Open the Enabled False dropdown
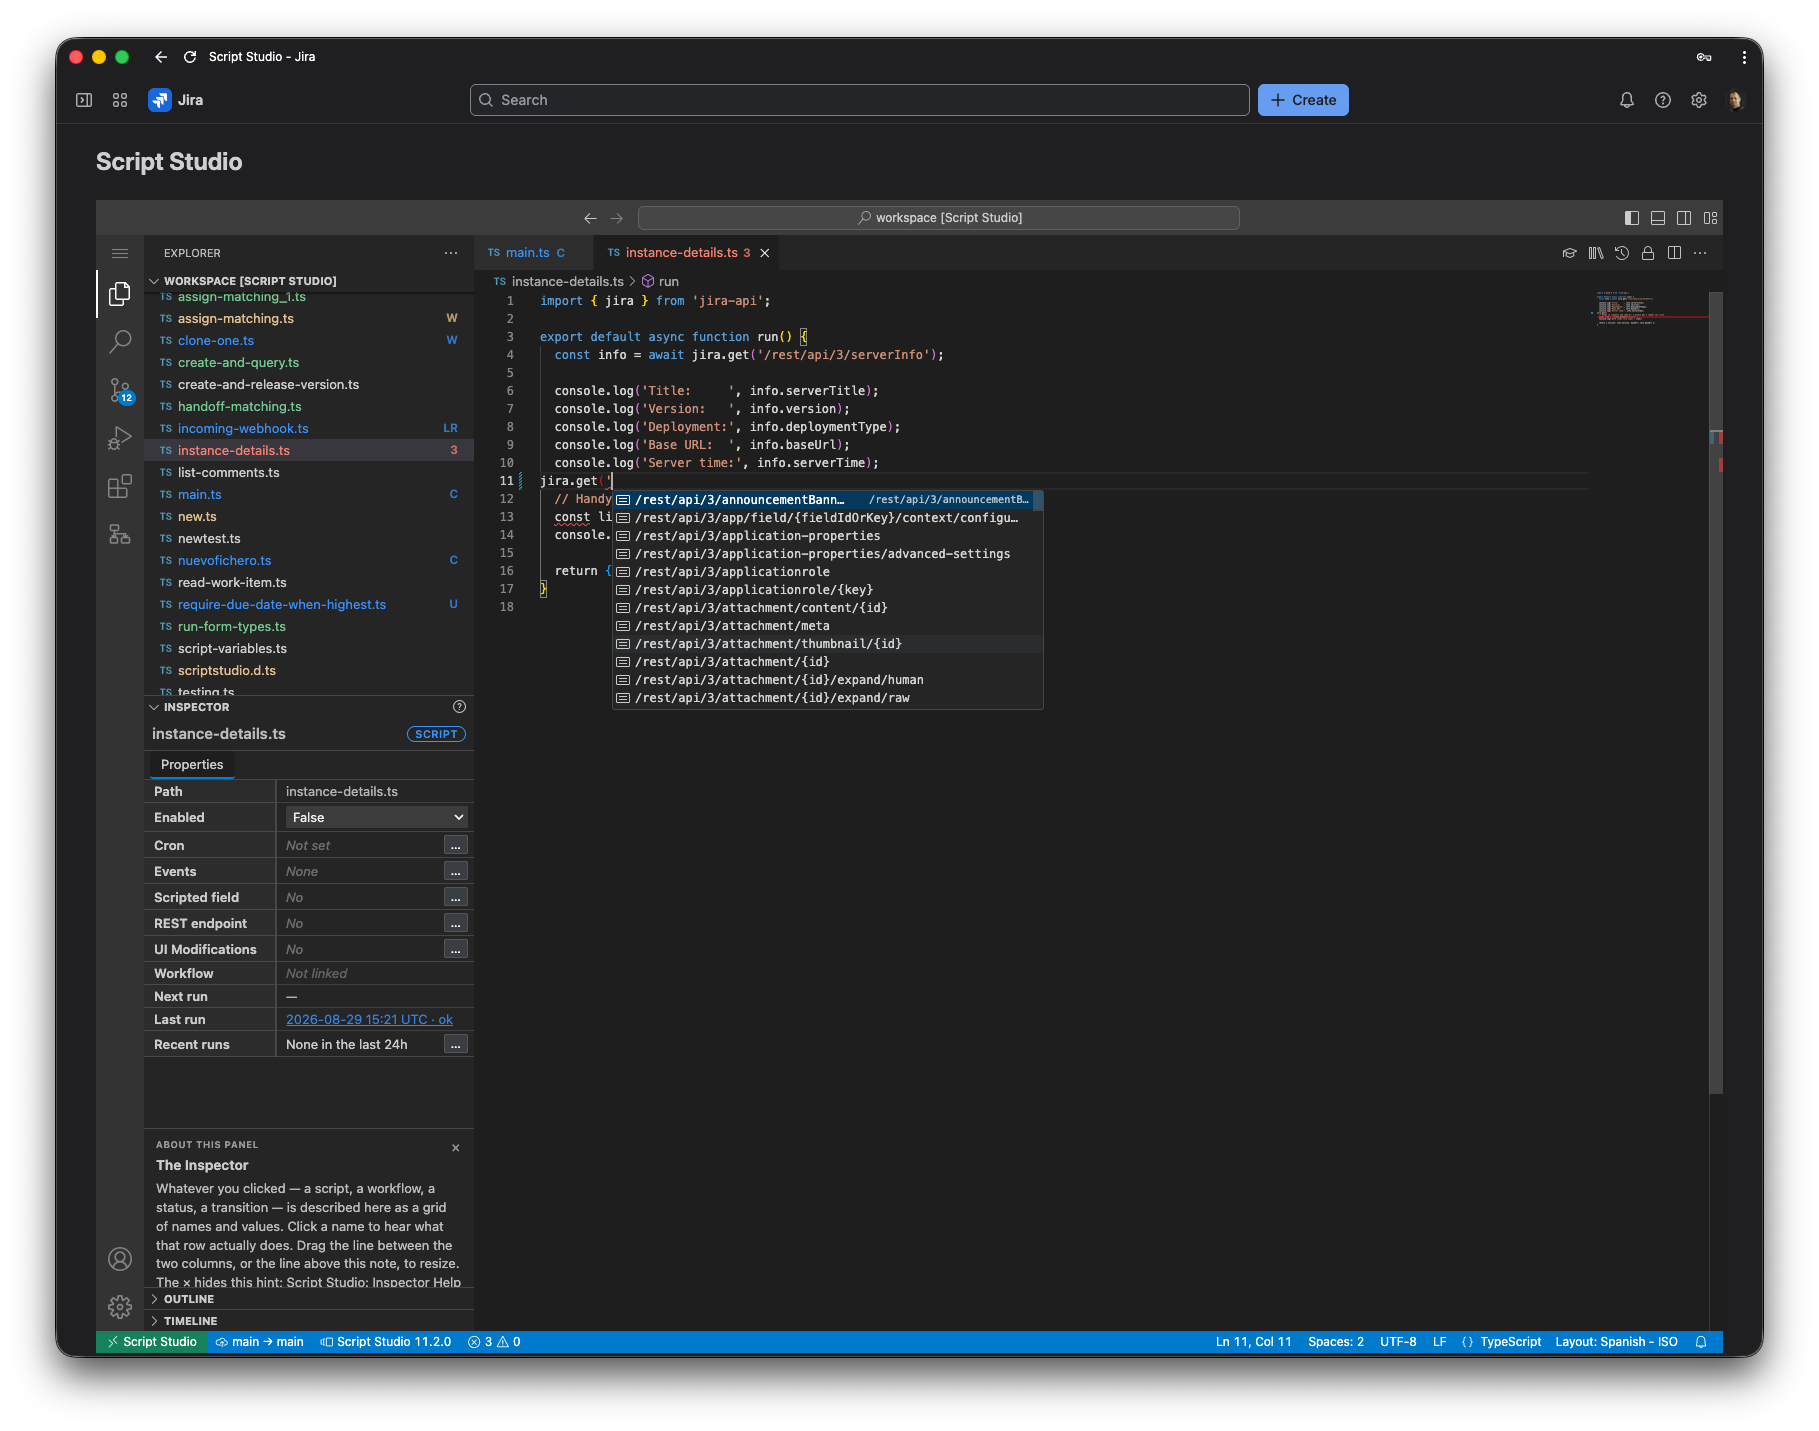The image size is (1819, 1431). coord(376,817)
